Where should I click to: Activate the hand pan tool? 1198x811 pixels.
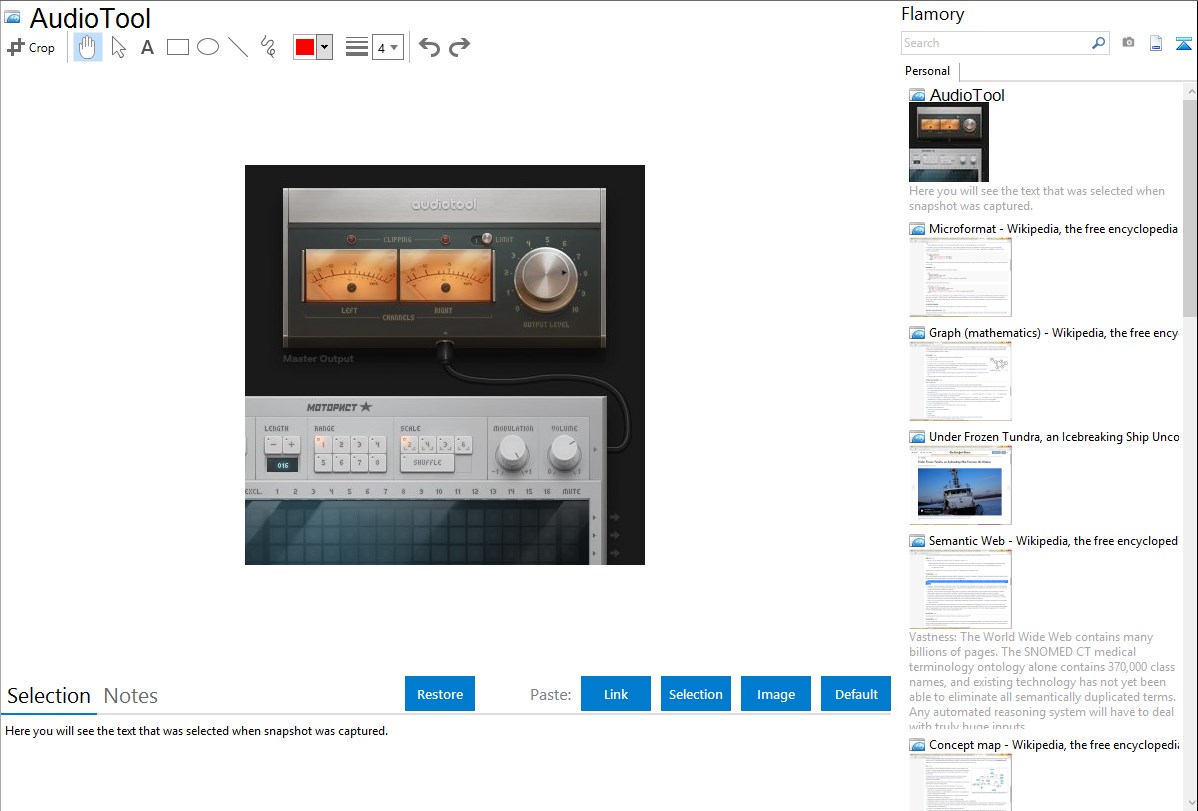click(88, 47)
